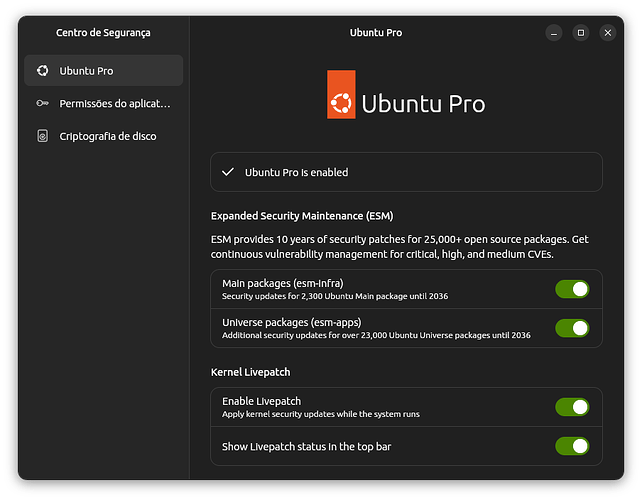Toggle Main packages (esm-infra) switch
Viewport: 642px width, 500px height.
coord(572,289)
